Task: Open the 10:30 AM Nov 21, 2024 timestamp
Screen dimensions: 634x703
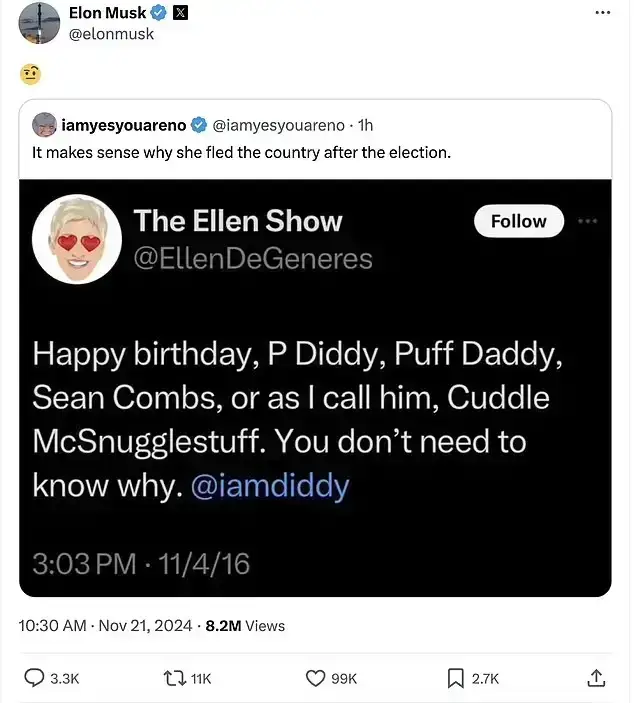Action: click(x=105, y=626)
